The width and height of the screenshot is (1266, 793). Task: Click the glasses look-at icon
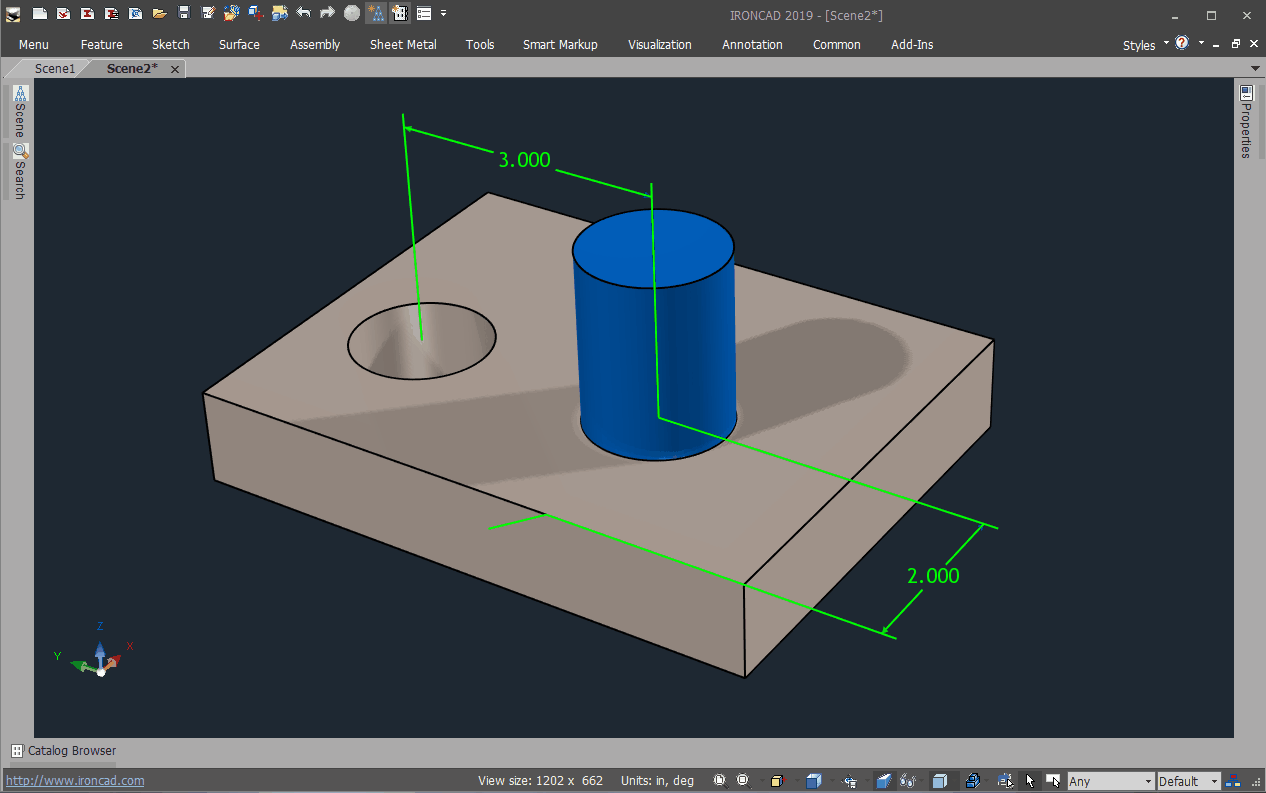click(x=908, y=781)
